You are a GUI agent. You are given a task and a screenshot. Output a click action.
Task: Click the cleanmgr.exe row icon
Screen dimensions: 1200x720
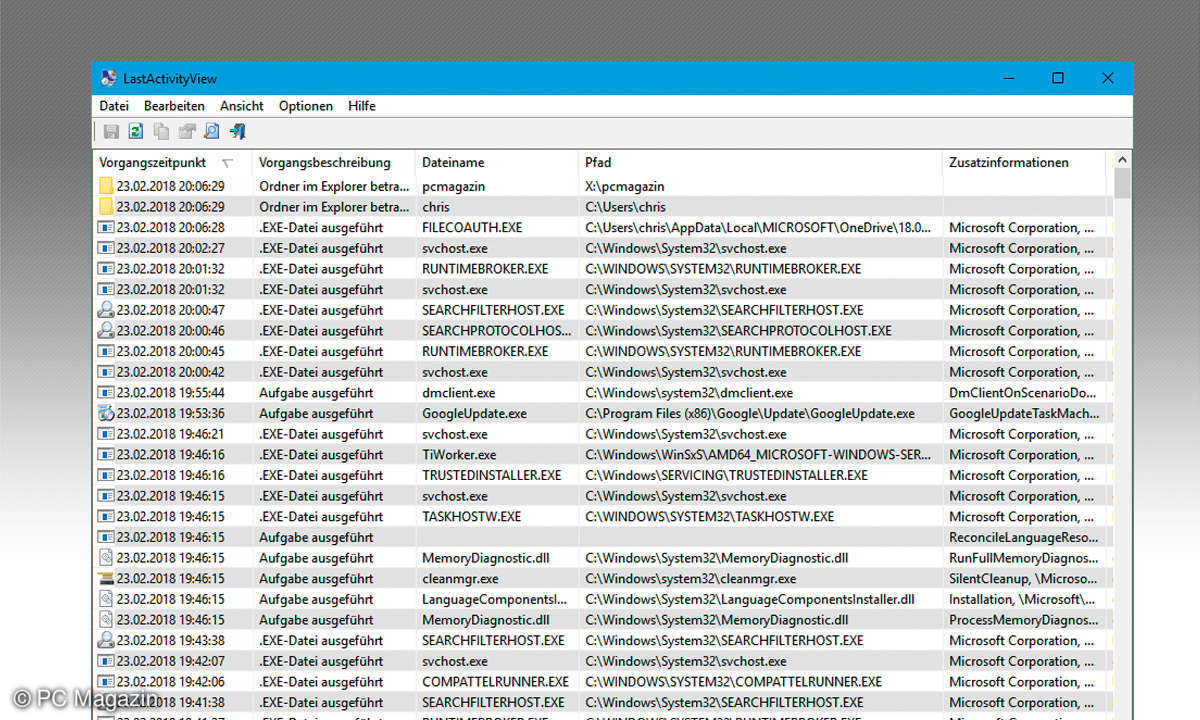click(x=106, y=579)
